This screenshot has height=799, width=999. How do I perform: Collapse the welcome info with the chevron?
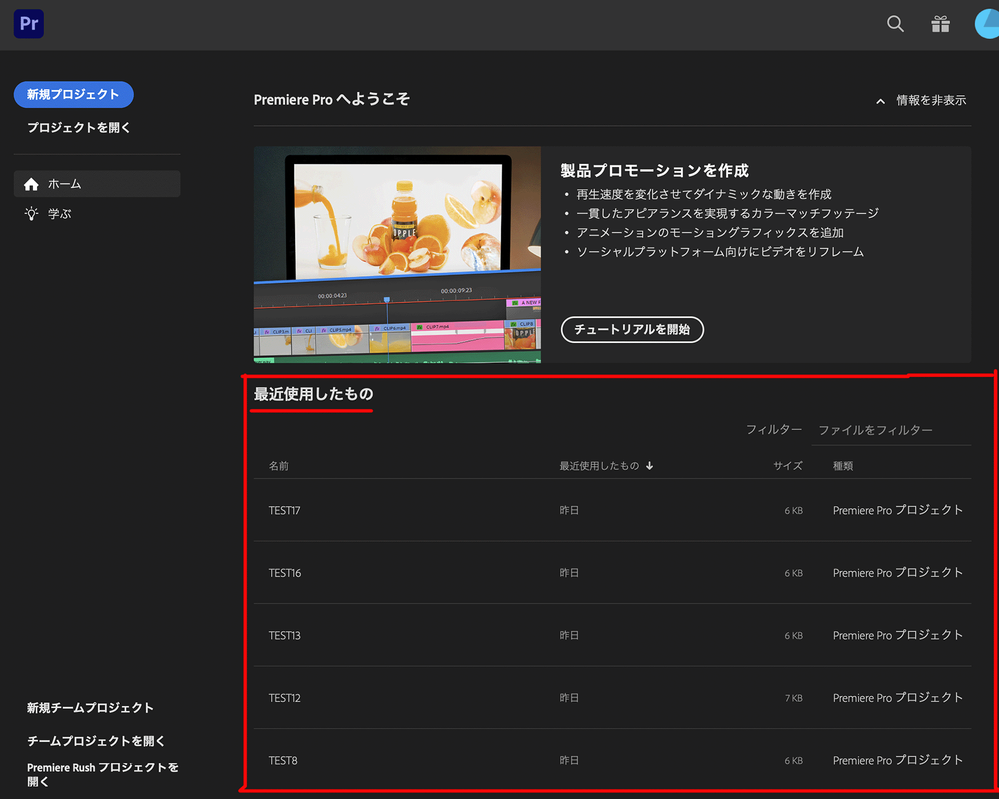pyautogui.click(x=880, y=101)
